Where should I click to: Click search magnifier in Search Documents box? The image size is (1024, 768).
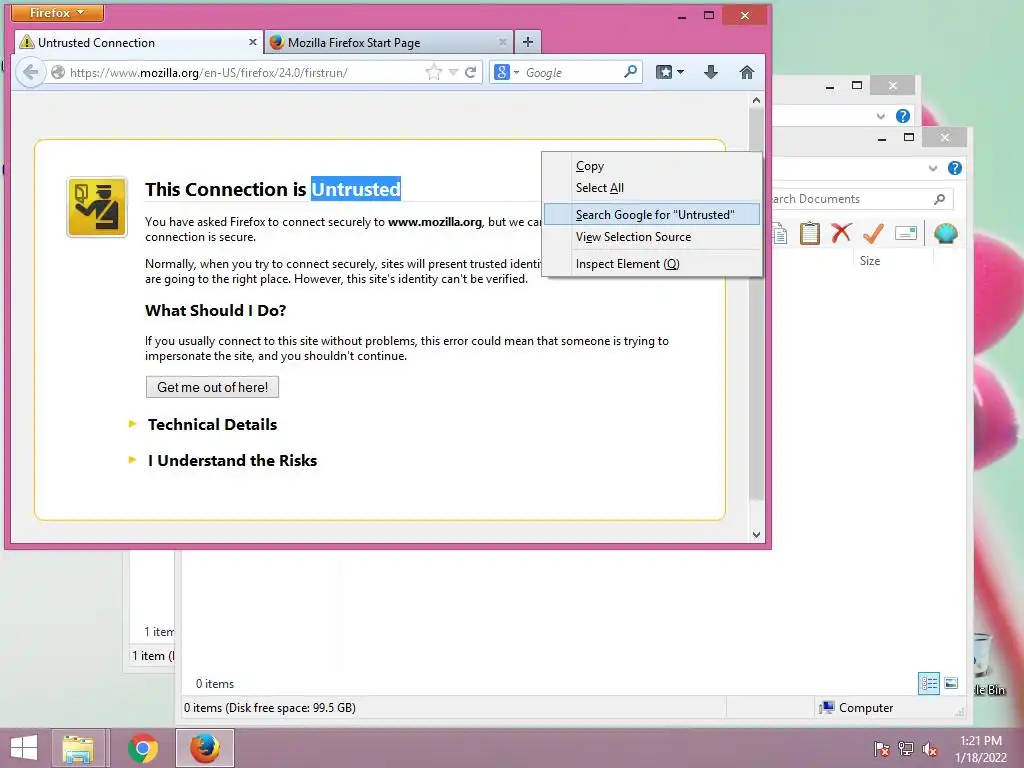939,199
